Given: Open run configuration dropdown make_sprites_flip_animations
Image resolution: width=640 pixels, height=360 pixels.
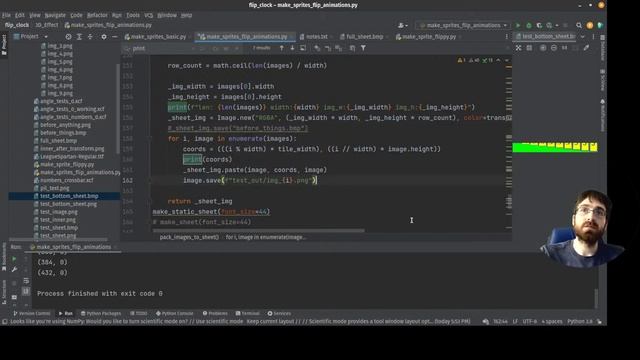Looking at the screenshot, I should (x=463, y=25).
